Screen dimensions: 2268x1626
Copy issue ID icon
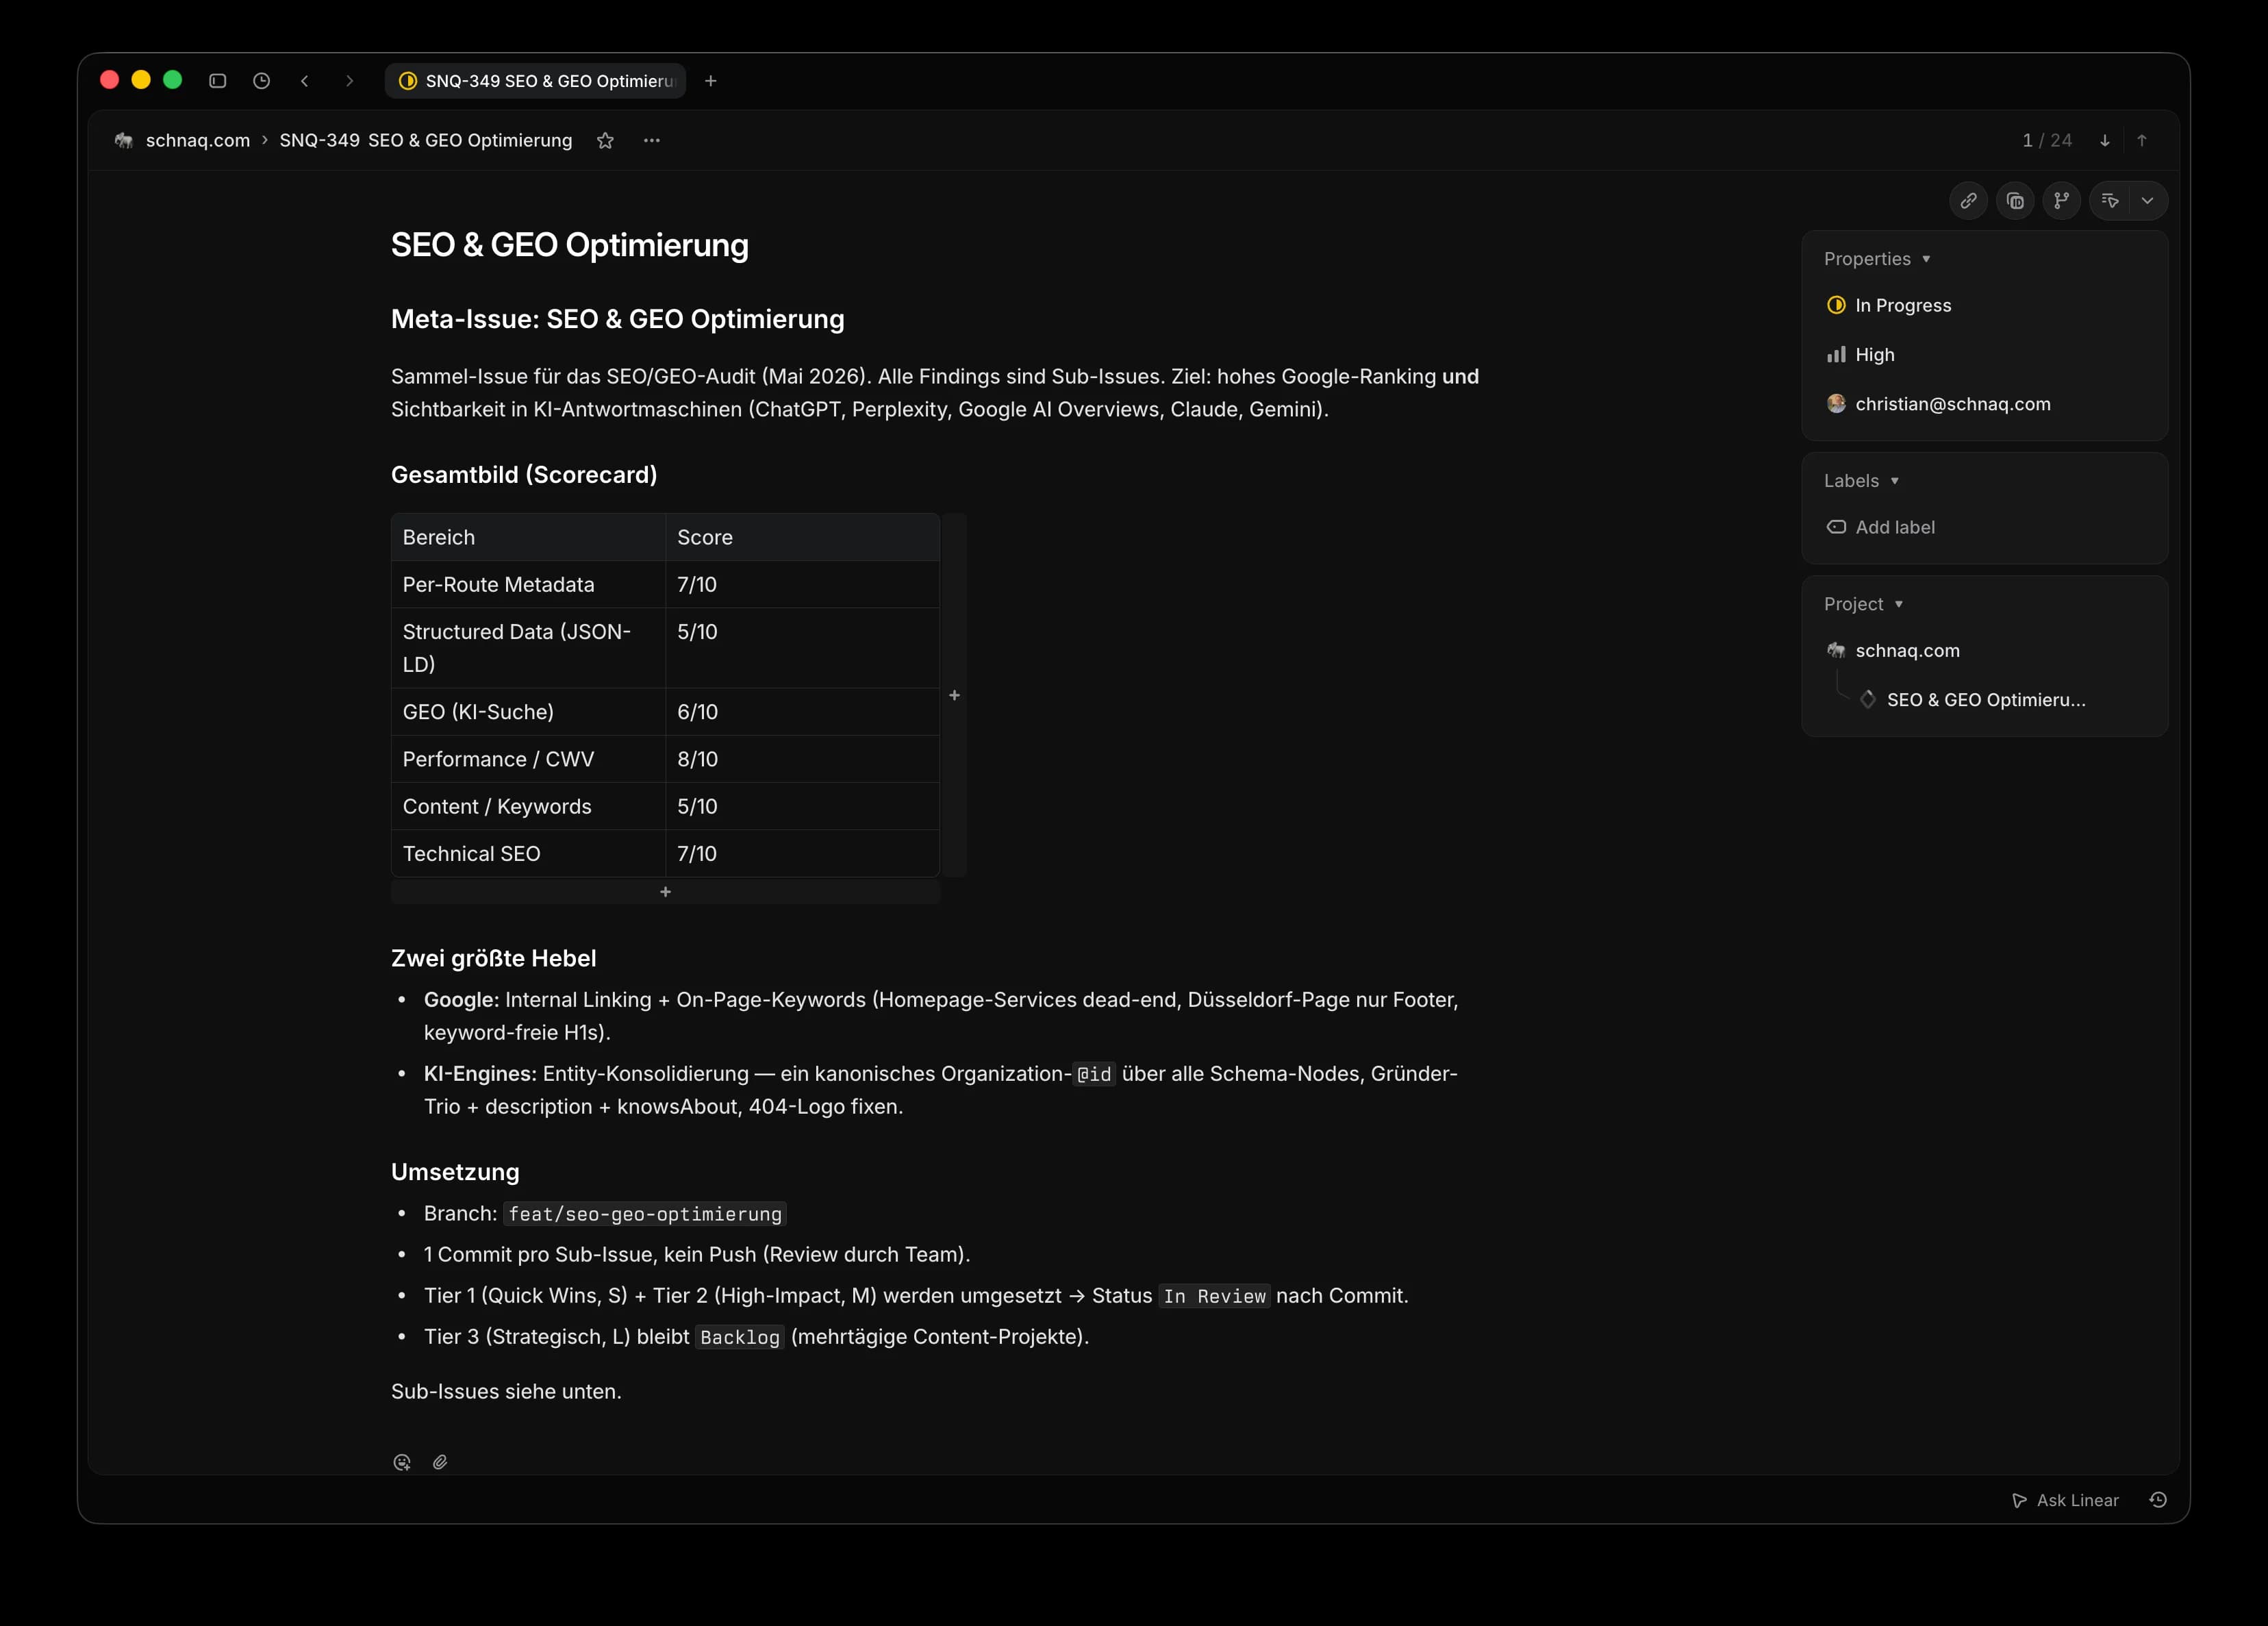[2014, 201]
